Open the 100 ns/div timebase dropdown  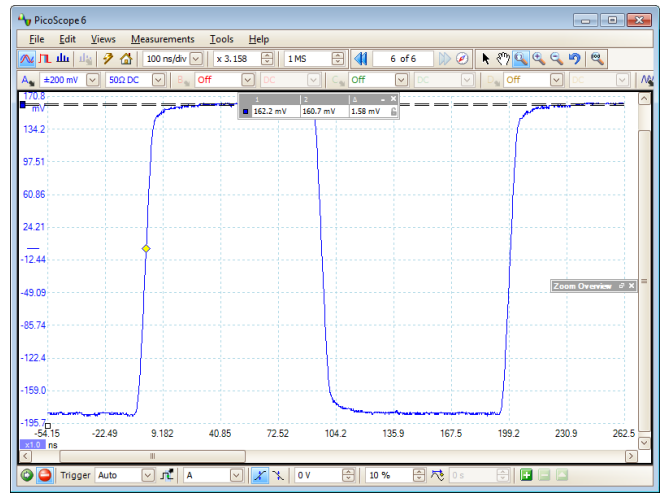coord(196,59)
